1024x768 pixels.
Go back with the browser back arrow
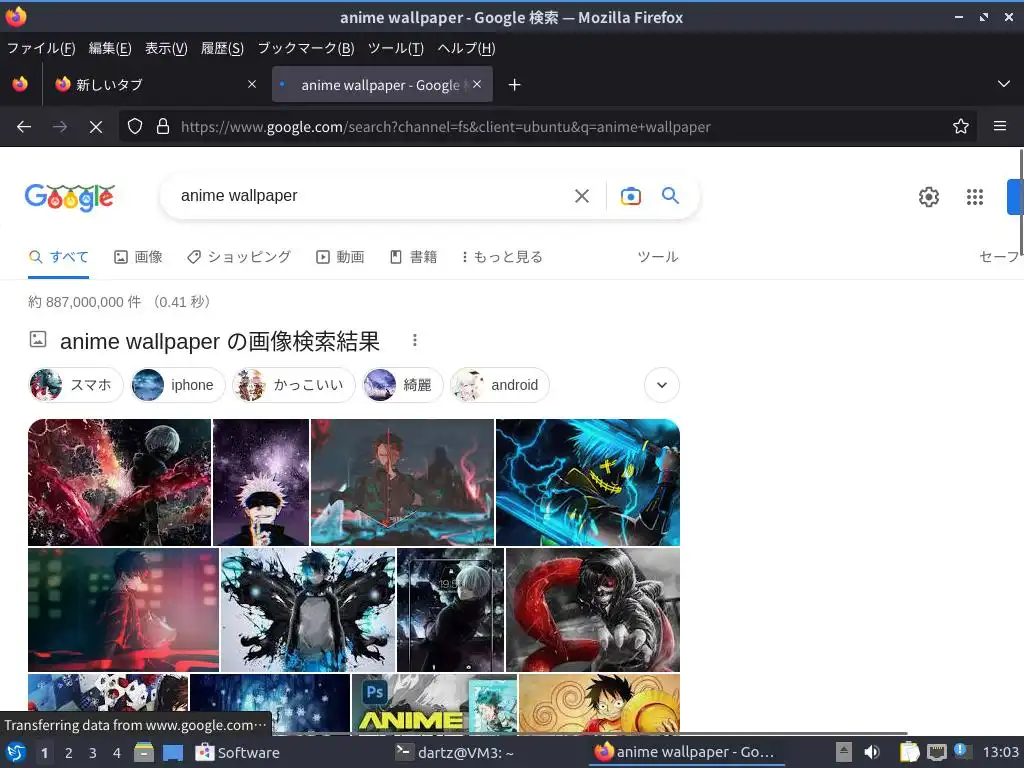(x=24, y=127)
